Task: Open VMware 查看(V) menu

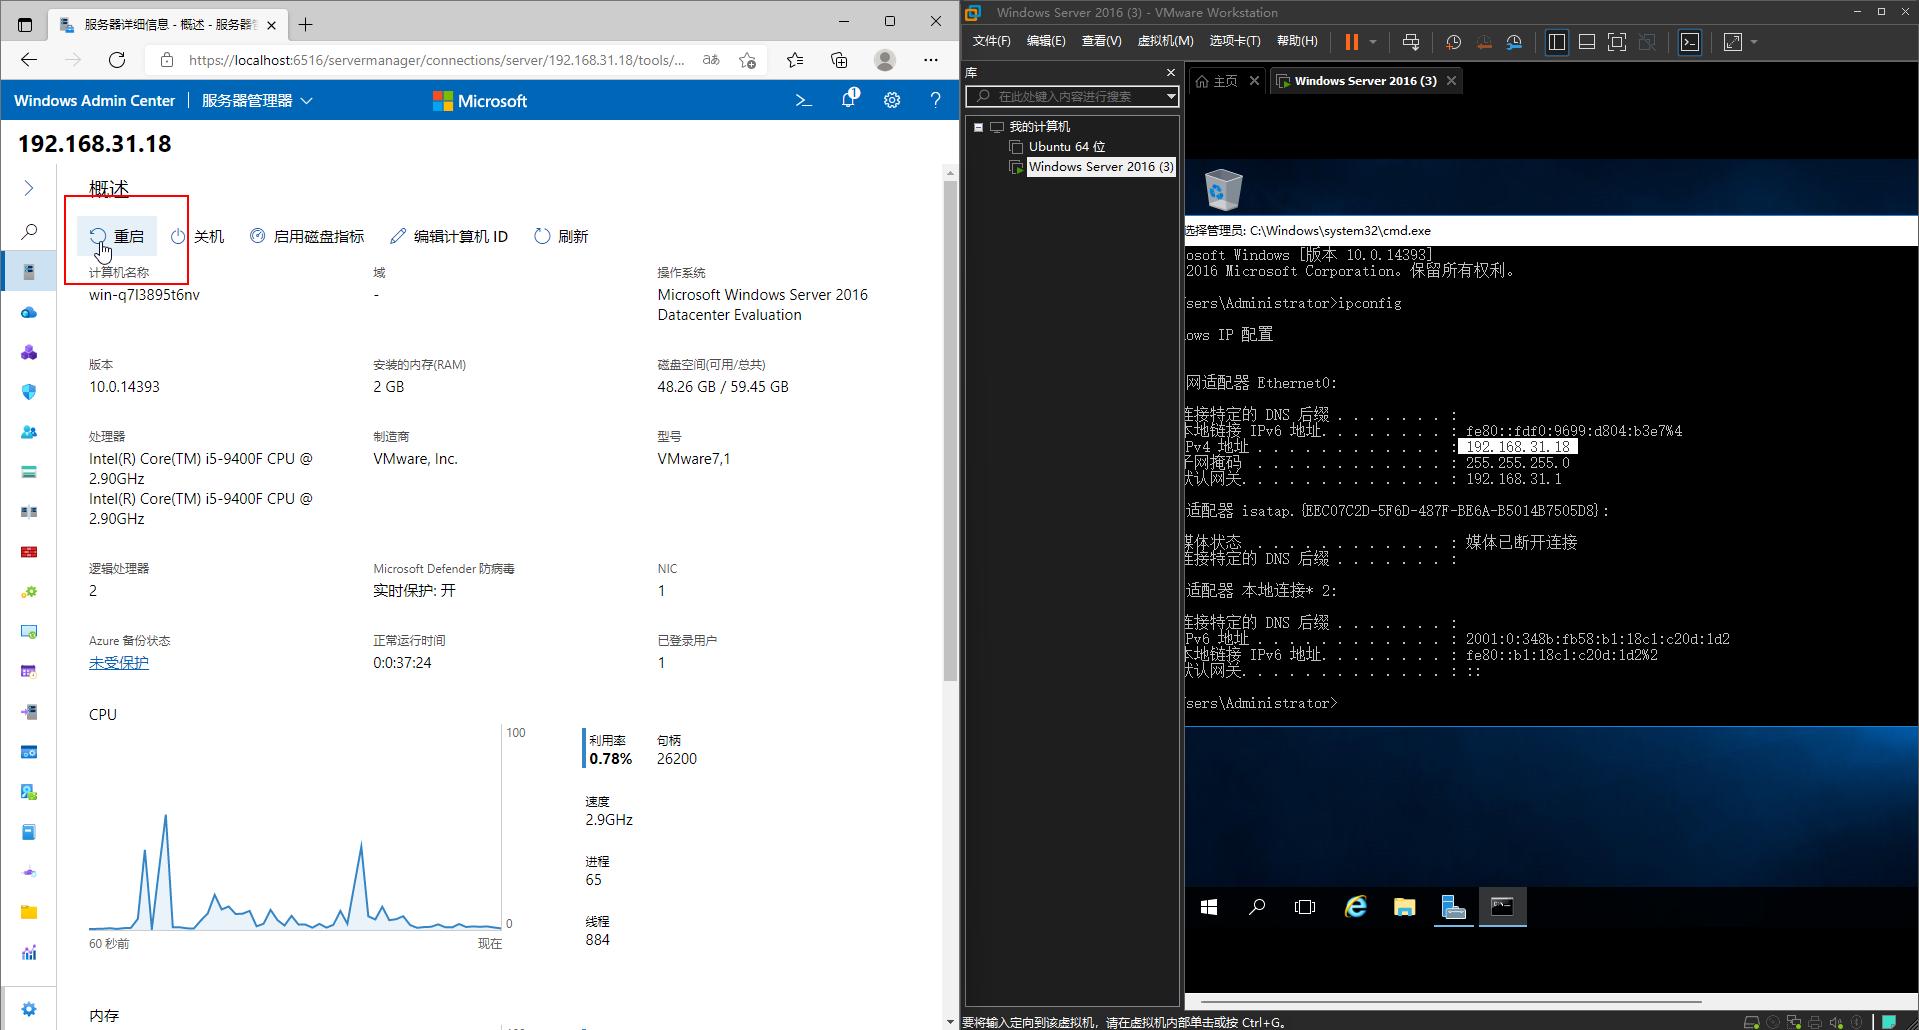Action: 1101,41
